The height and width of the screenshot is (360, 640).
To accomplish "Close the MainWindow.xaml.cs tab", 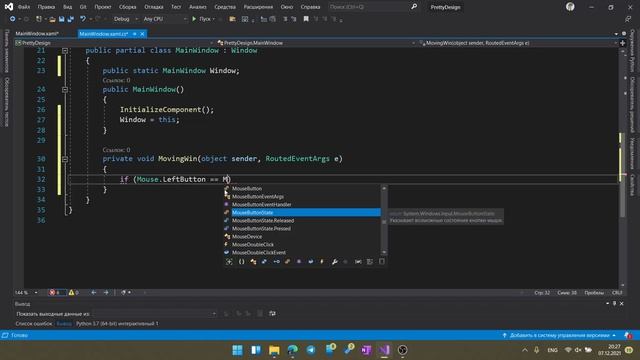I will pos(142,34).
